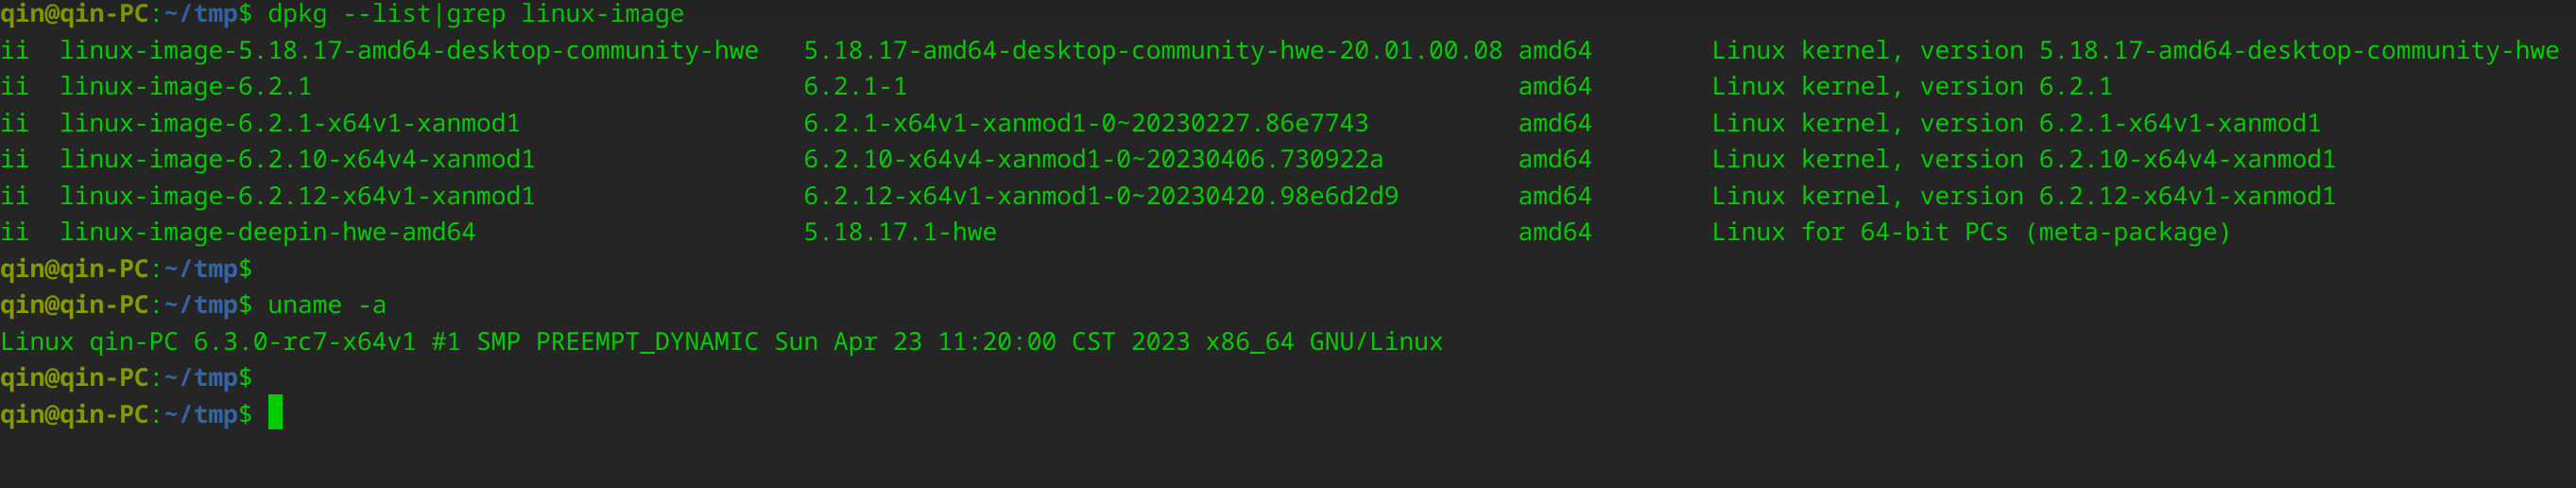
Task: Click version 6.2.1-x64v1-xanmod1-0~20230227.86e7743
Action: point(1085,123)
